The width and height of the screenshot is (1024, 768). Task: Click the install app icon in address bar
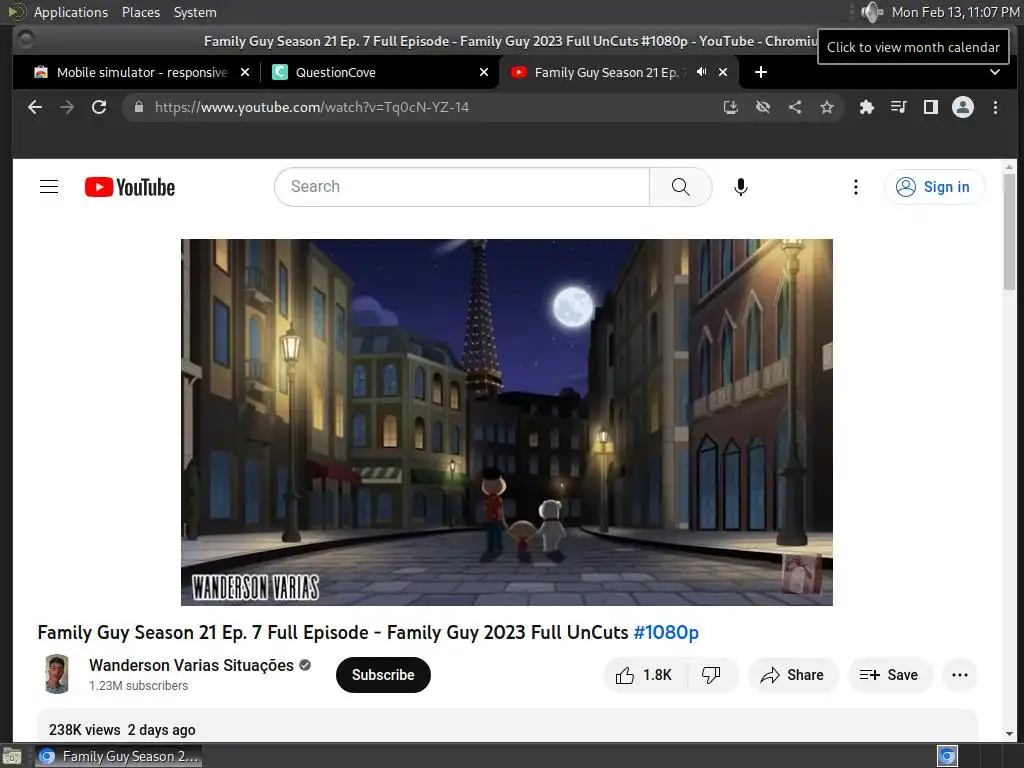coord(731,107)
